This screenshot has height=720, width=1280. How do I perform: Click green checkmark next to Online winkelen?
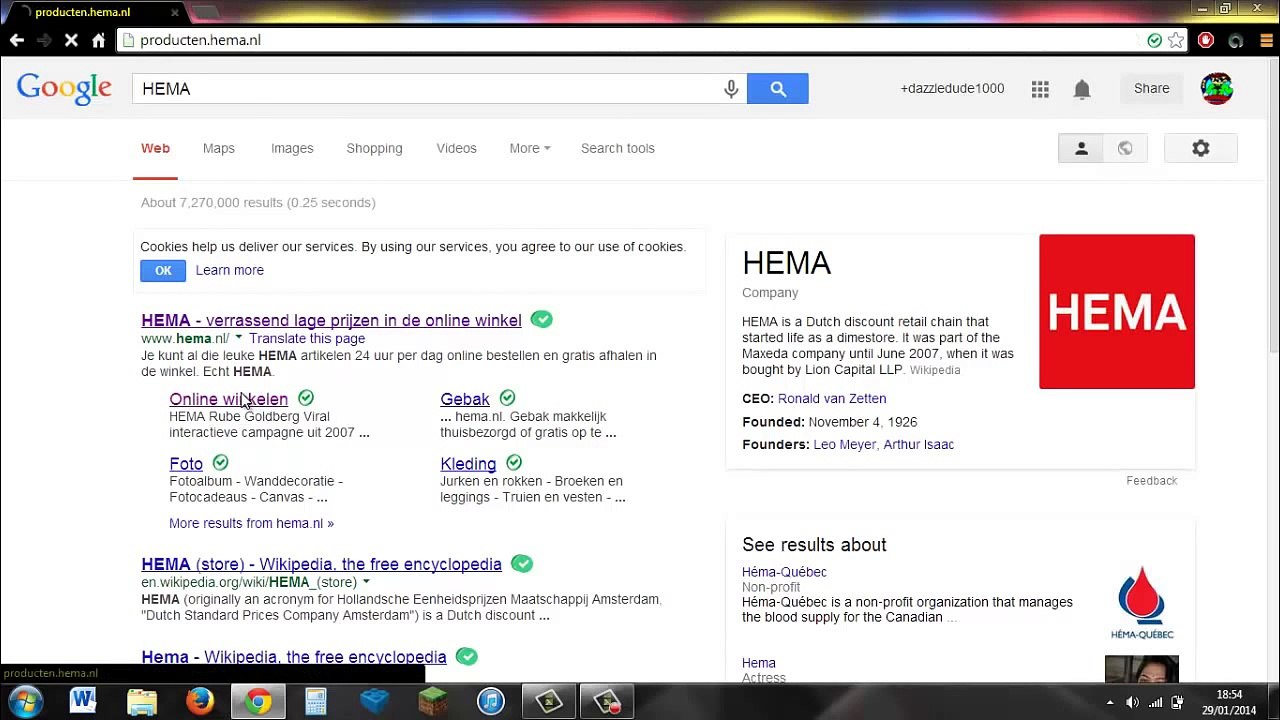click(306, 398)
